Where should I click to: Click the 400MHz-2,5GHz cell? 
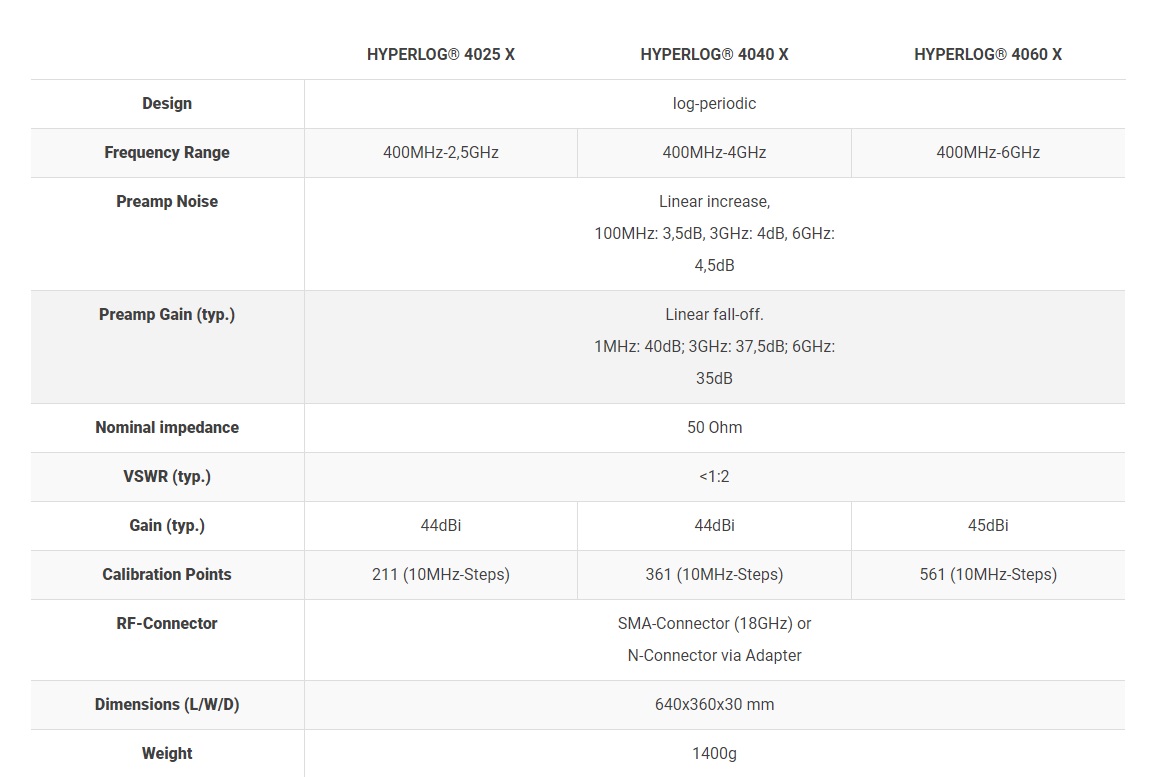pos(440,152)
